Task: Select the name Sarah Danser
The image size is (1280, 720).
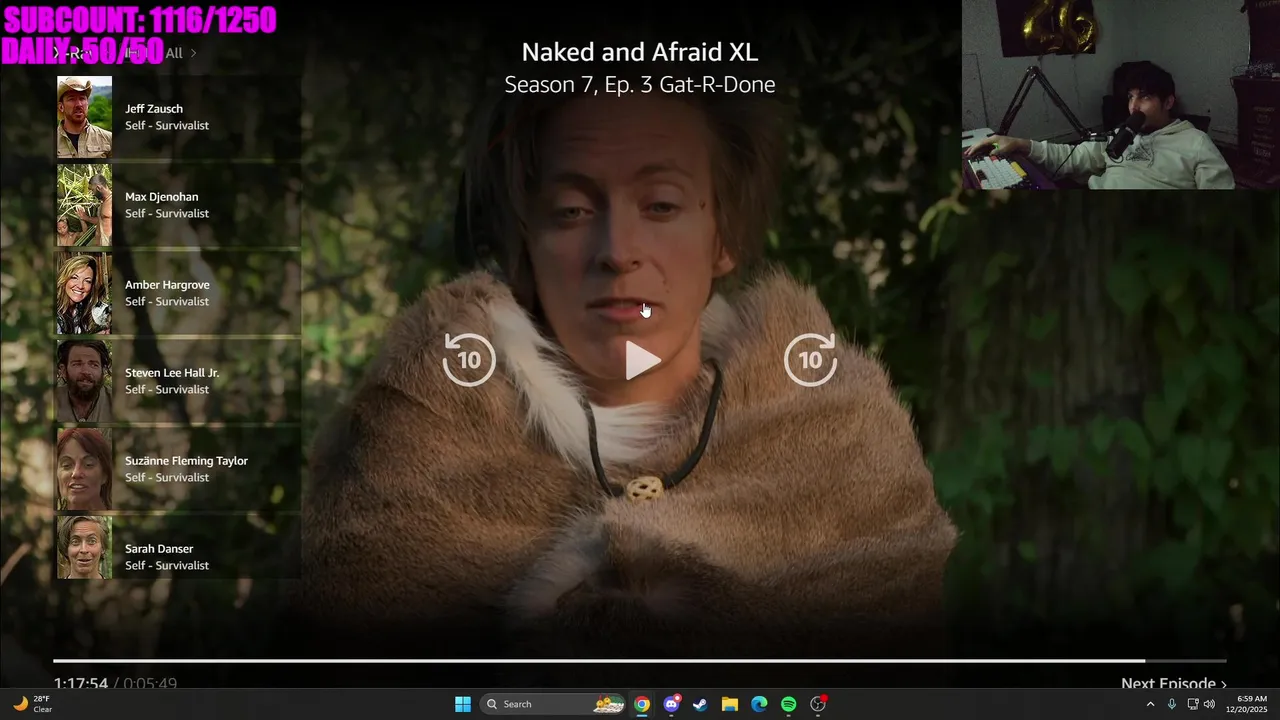Action: [159, 548]
